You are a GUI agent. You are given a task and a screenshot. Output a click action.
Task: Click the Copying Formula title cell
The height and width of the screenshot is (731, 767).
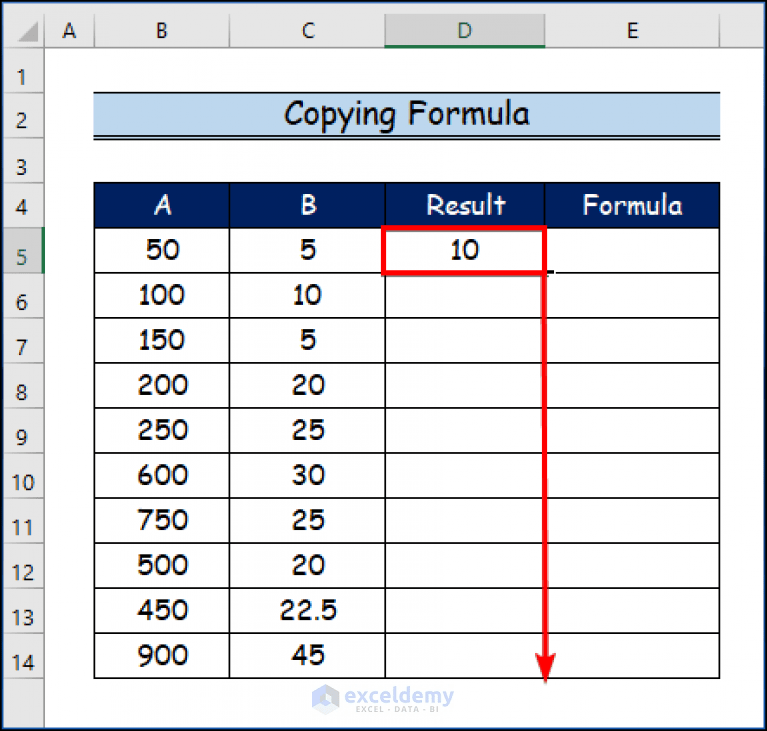click(406, 114)
